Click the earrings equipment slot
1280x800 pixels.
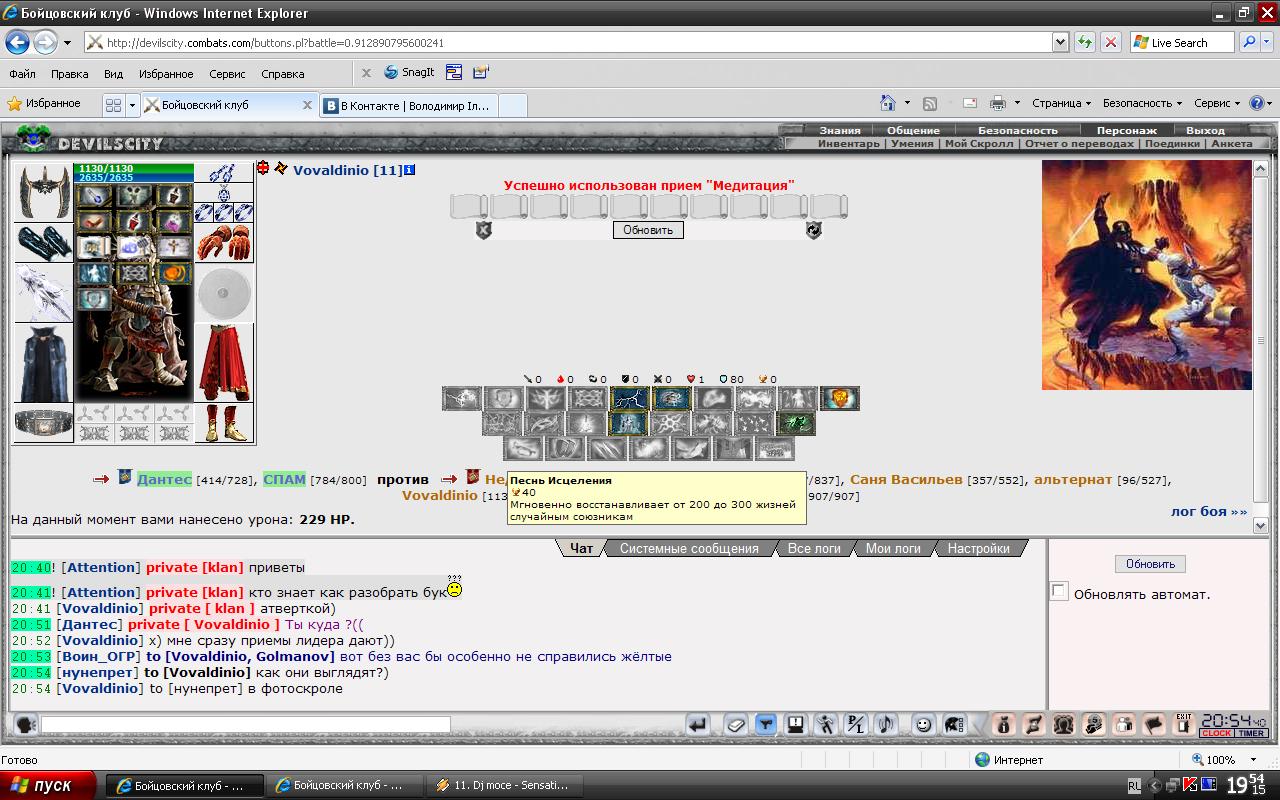(224, 174)
